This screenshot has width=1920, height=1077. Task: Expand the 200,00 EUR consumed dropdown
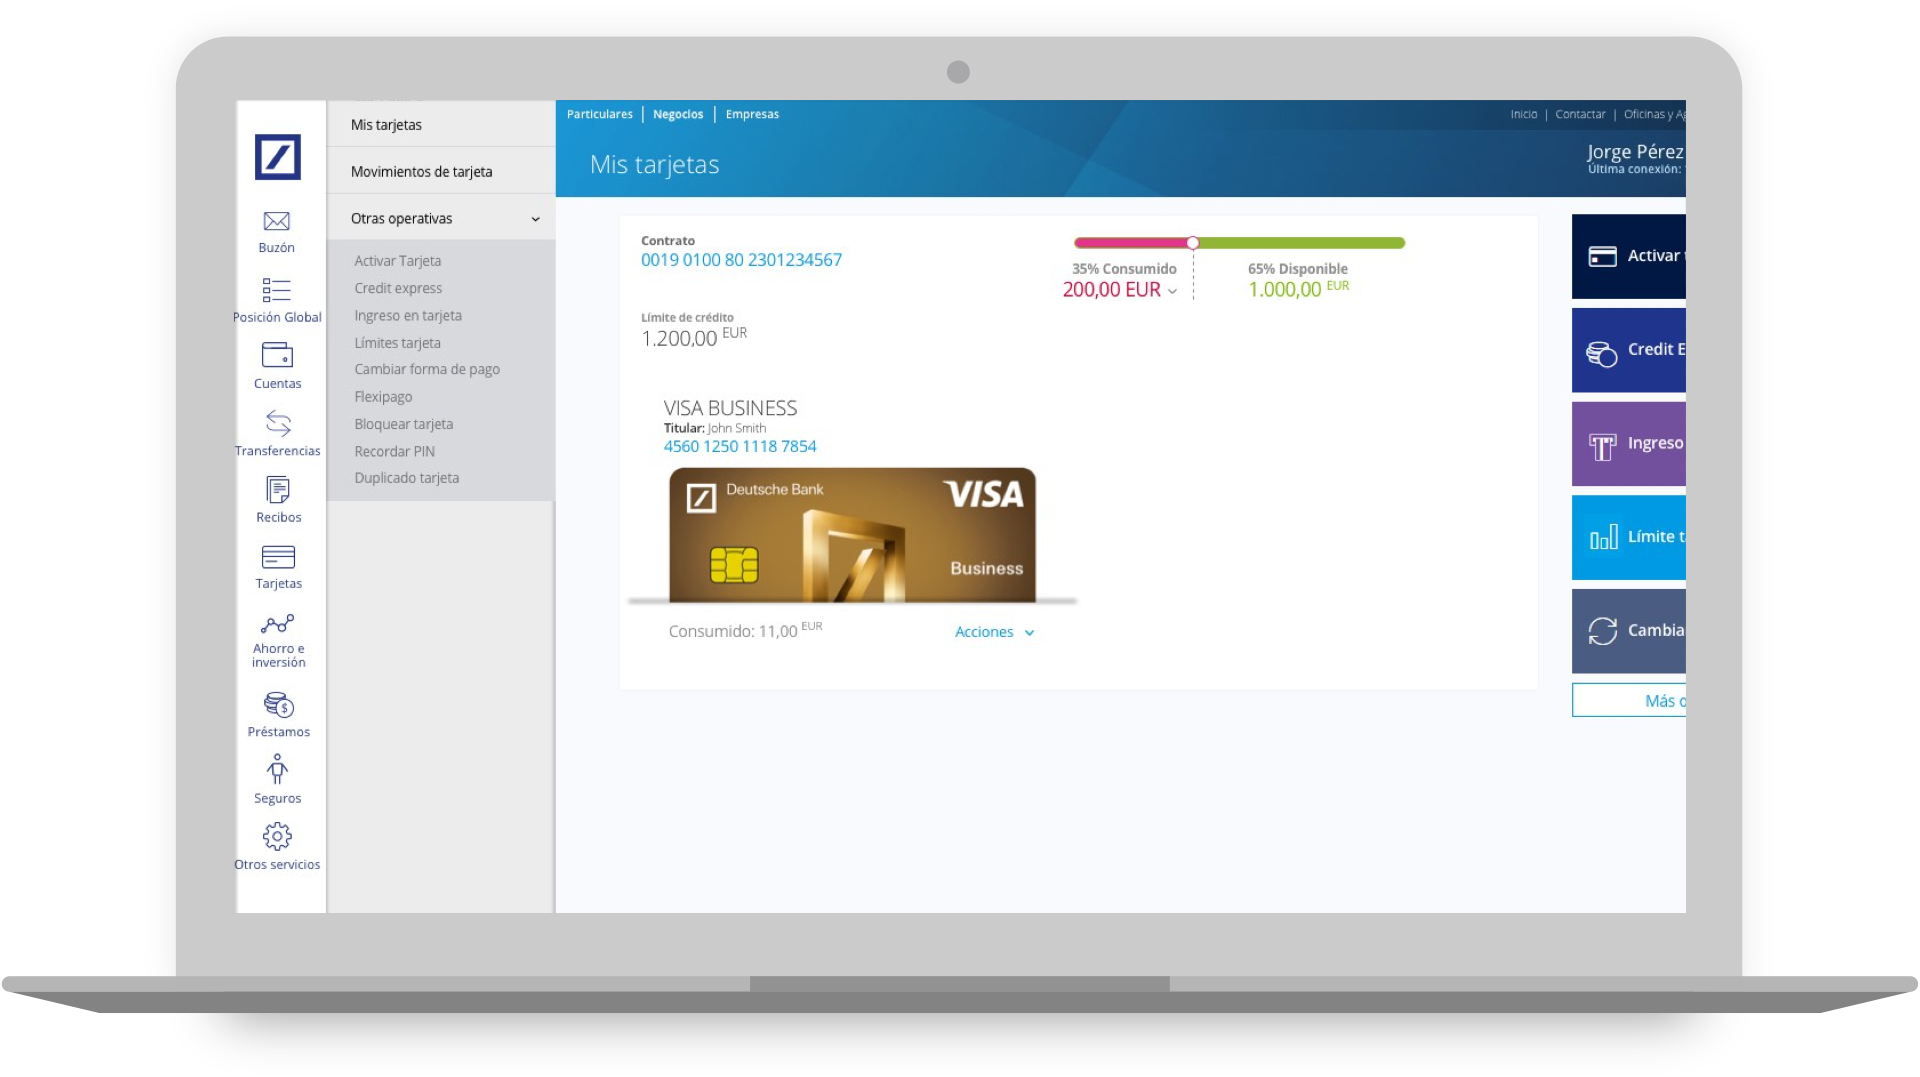[x=1172, y=291]
